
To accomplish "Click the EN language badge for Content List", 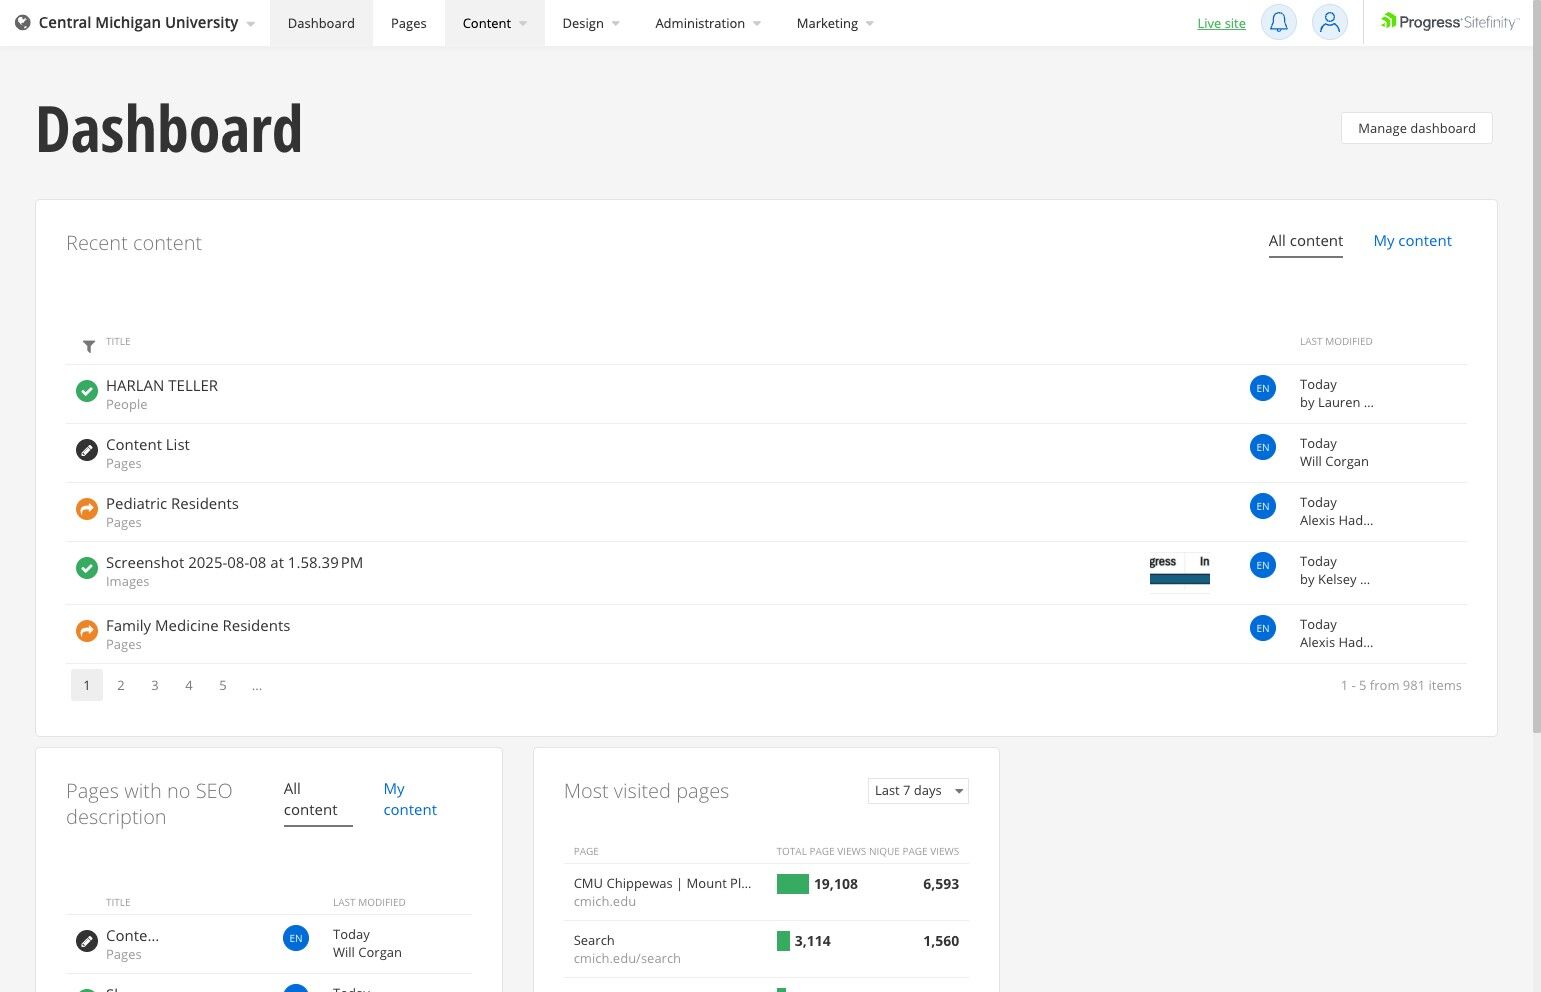I will pyautogui.click(x=1263, y=447).
